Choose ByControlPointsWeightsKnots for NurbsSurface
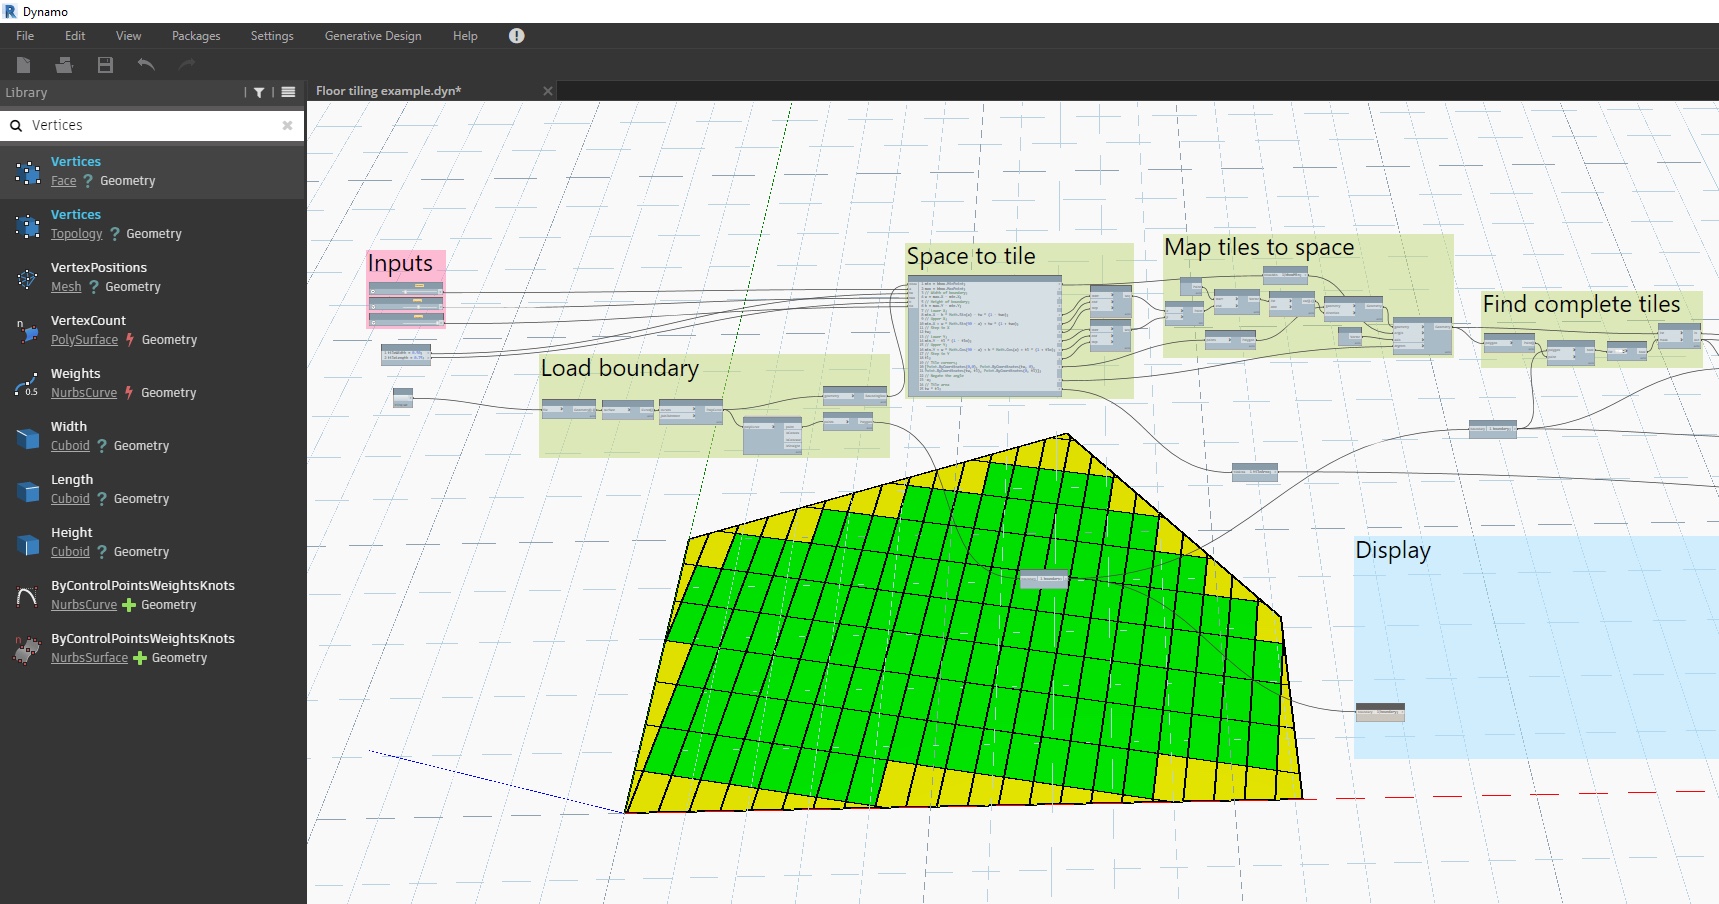This screenshot has width=1719, height=904. (x=143, y=638)
